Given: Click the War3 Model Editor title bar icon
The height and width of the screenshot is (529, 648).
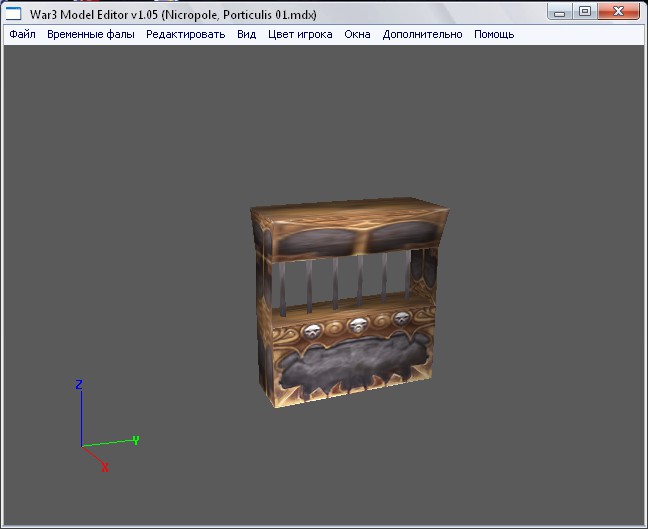Looking at the screenshot, I should coord(15,12).
